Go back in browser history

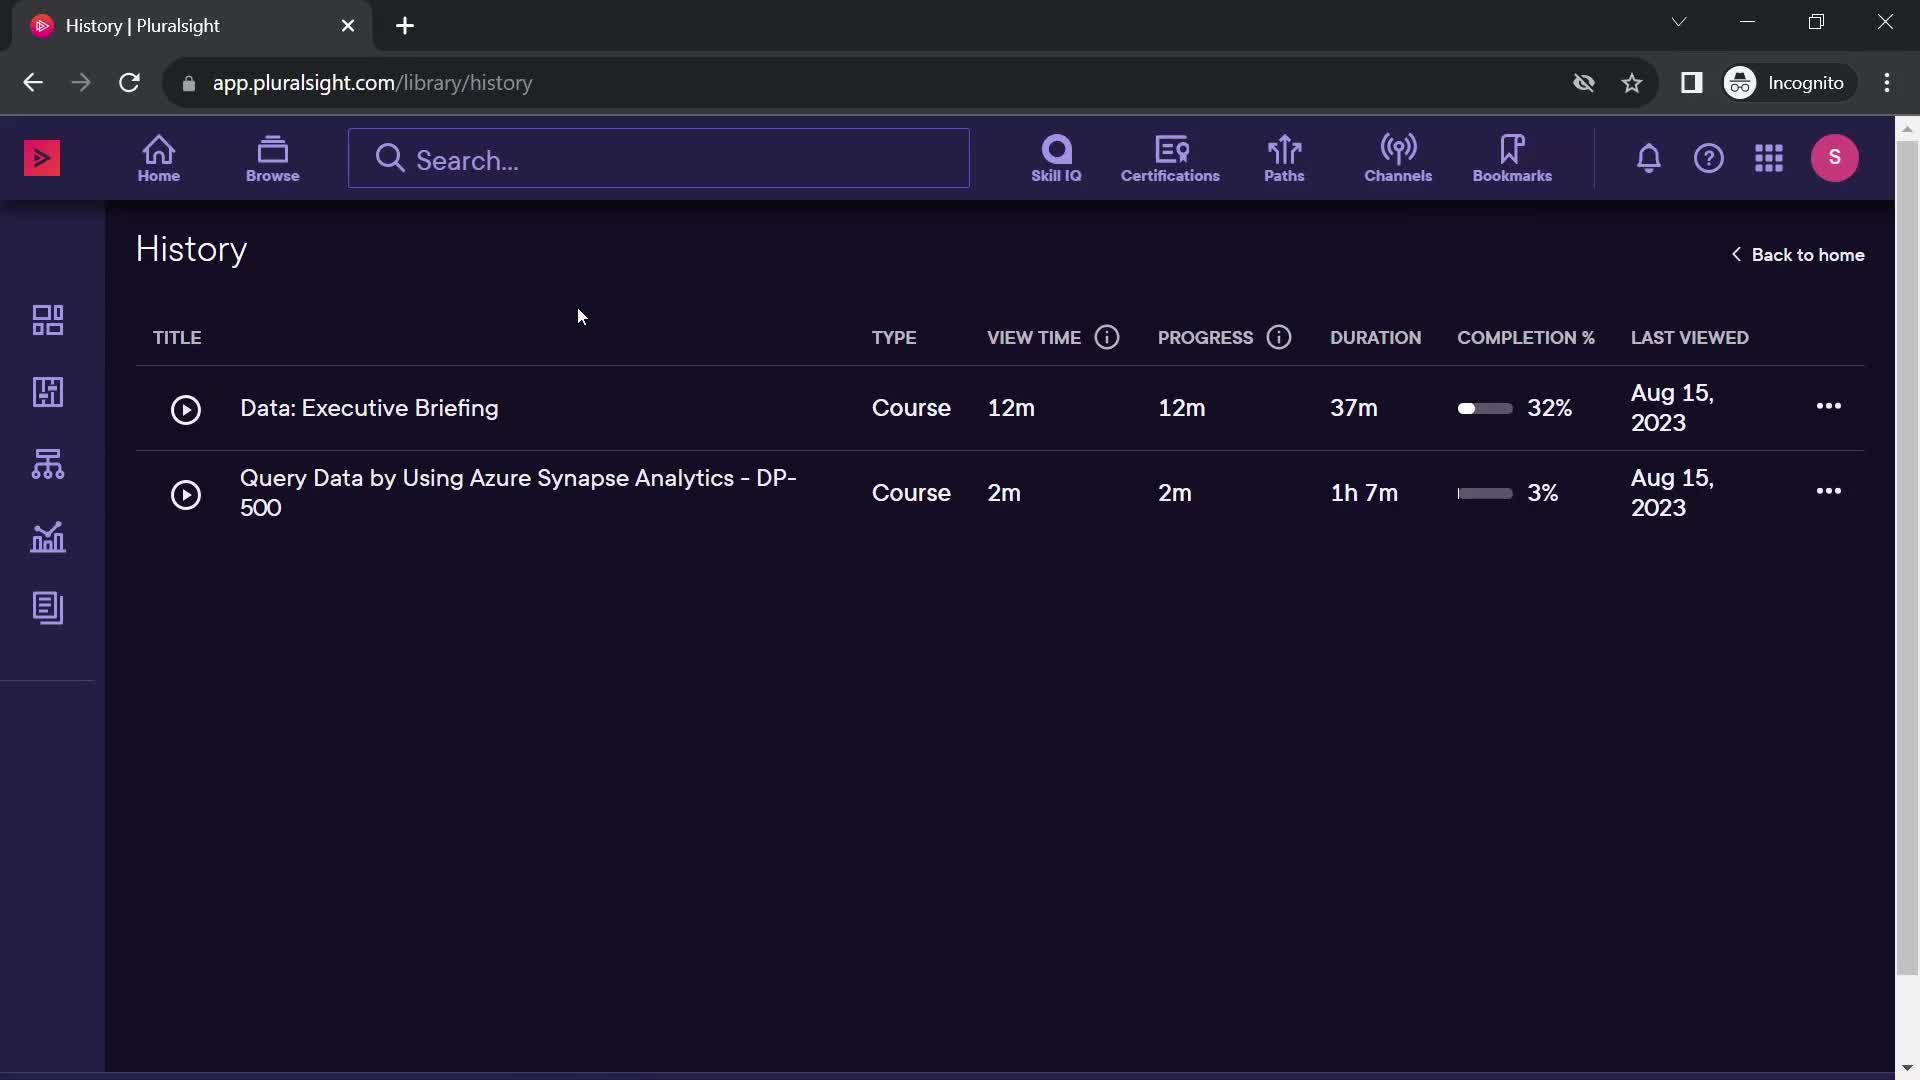pyautogui.click(x=33, y=83)
